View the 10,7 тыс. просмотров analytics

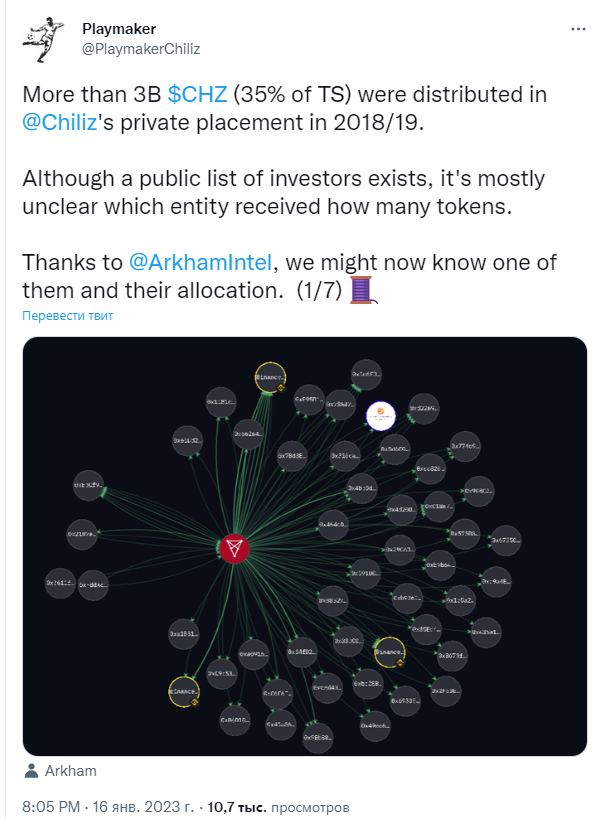point(278,807)
